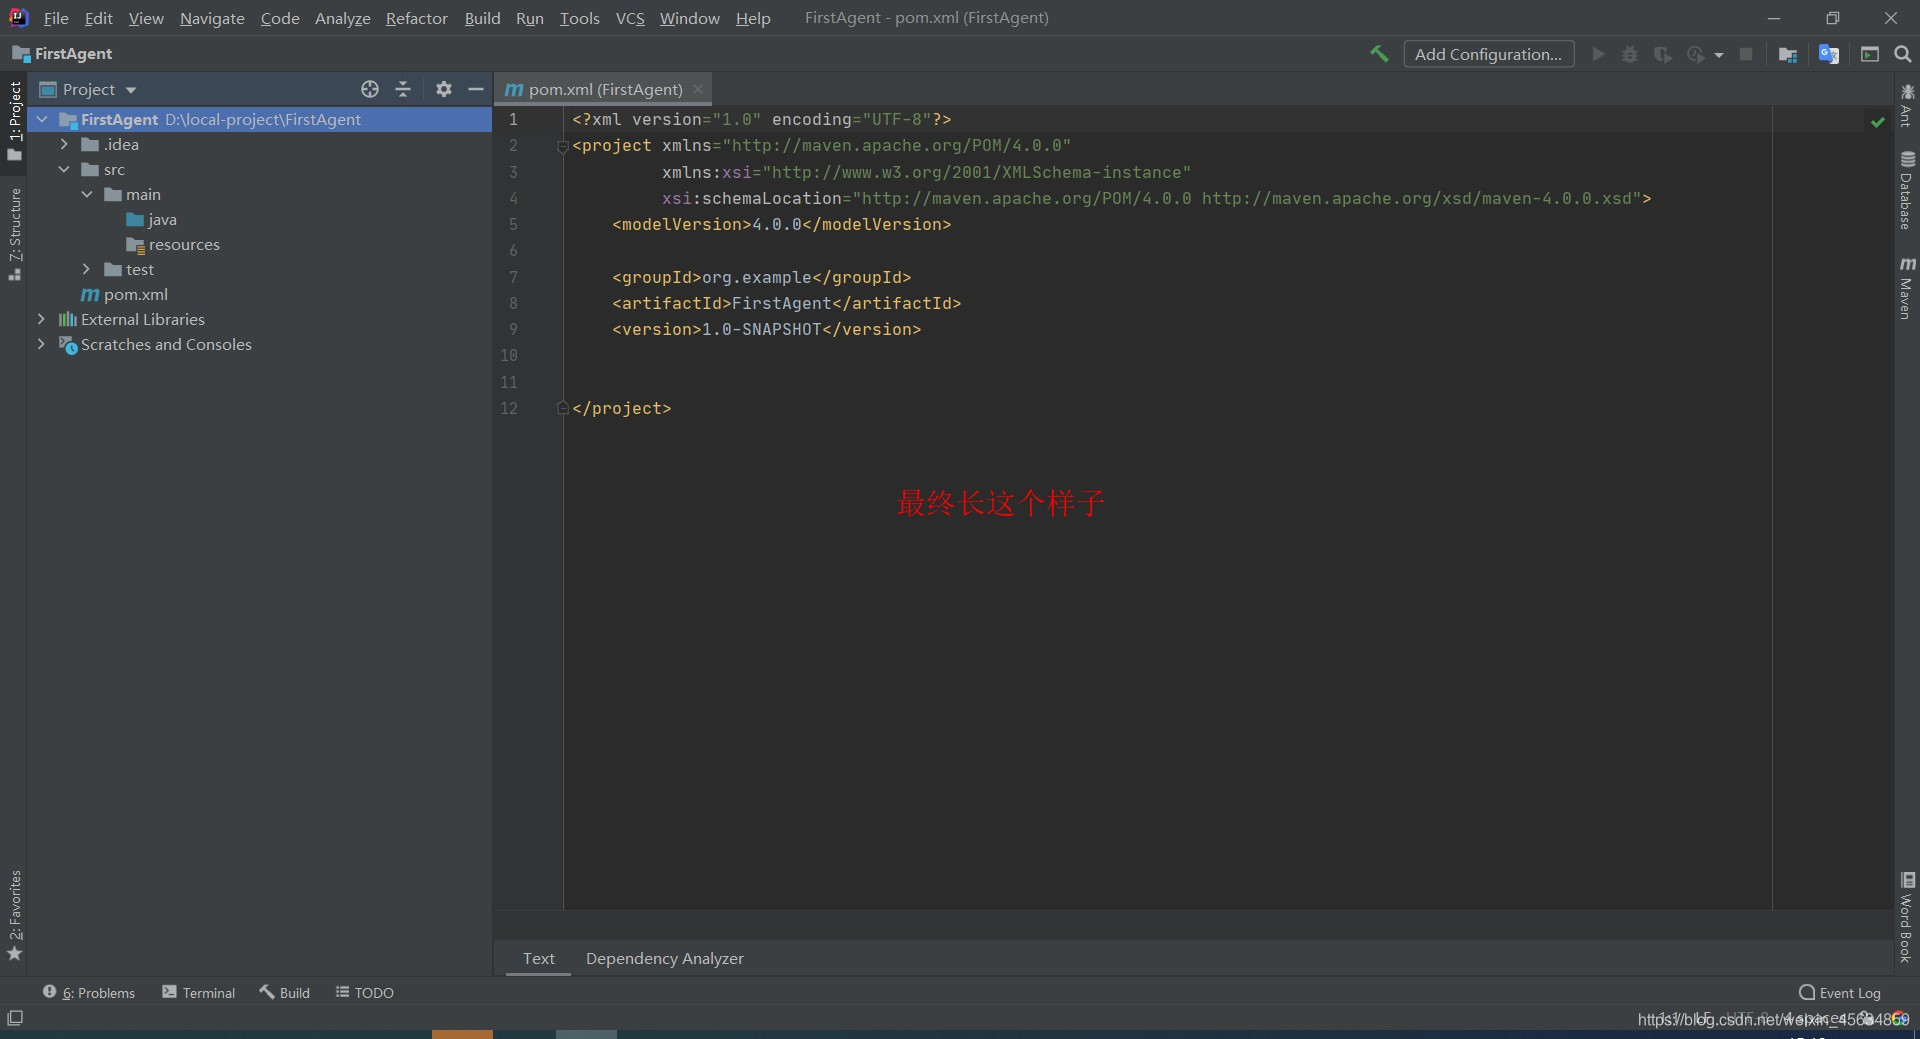The height and width of the screenshot is (1039, 1920).
Task: Open the VCS menu
Action: (630, 18)
